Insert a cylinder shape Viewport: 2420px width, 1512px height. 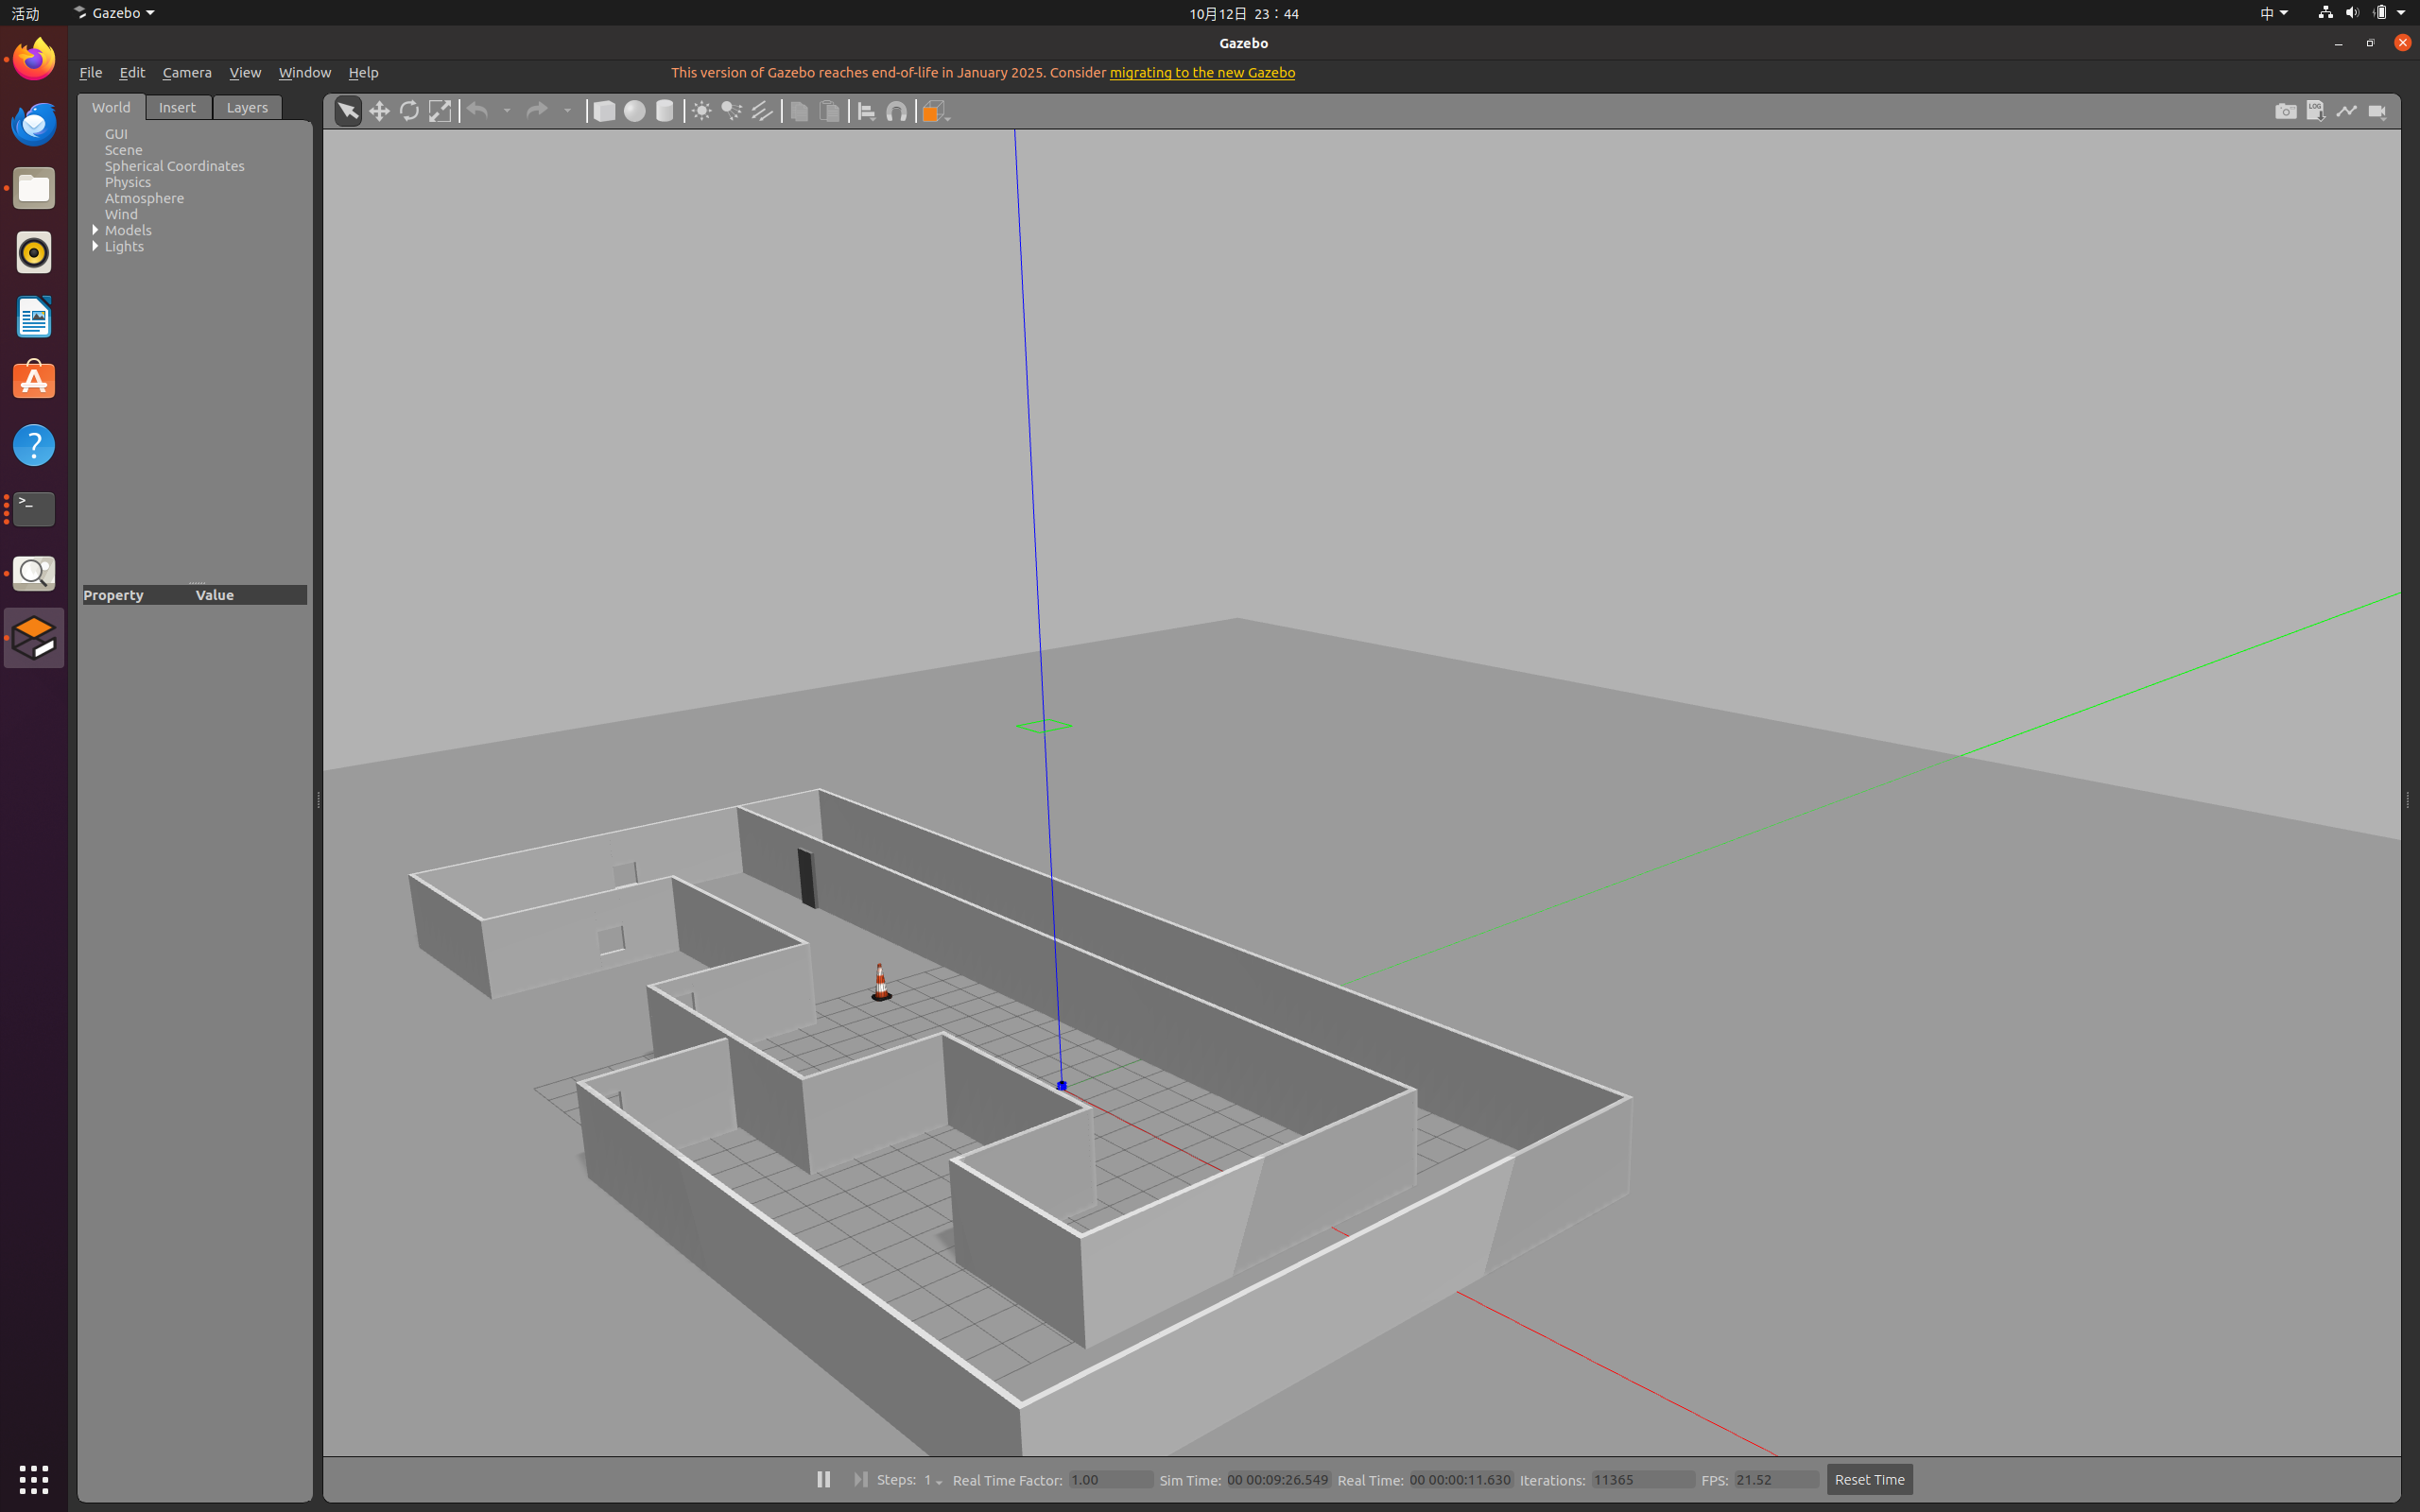(665, 111)
